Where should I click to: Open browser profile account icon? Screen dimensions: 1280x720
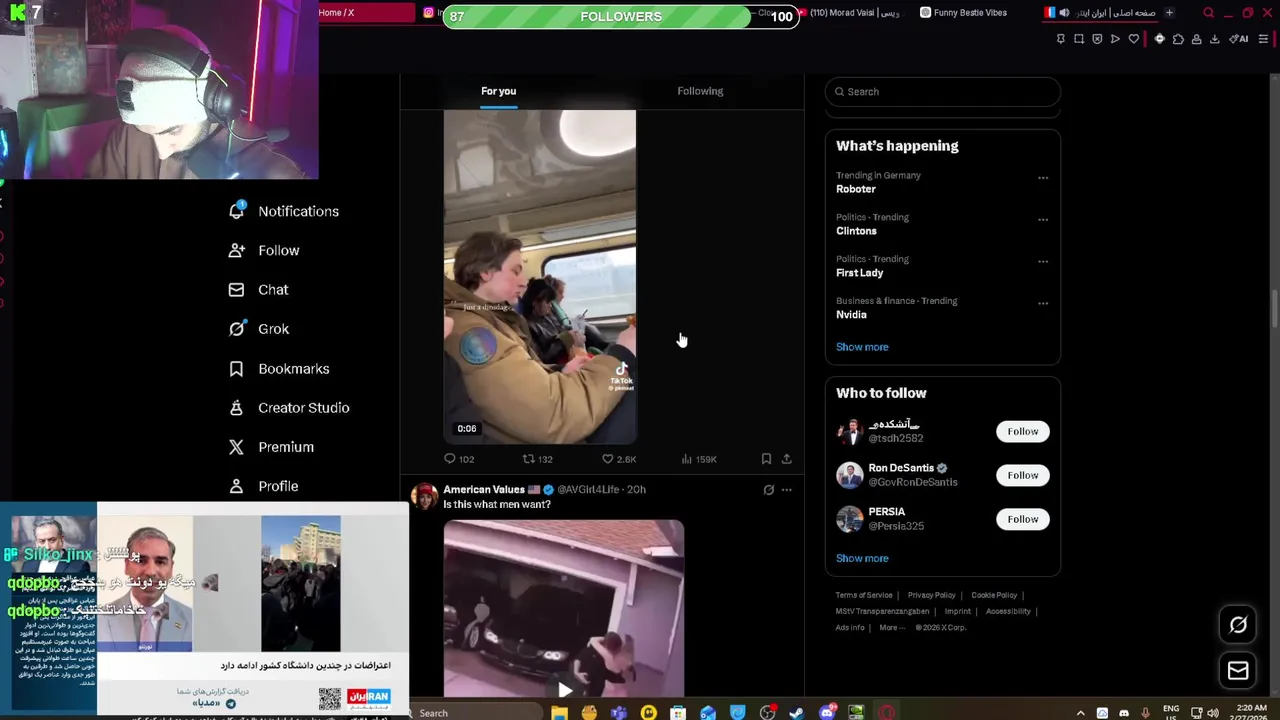[x=1196, y=39]
